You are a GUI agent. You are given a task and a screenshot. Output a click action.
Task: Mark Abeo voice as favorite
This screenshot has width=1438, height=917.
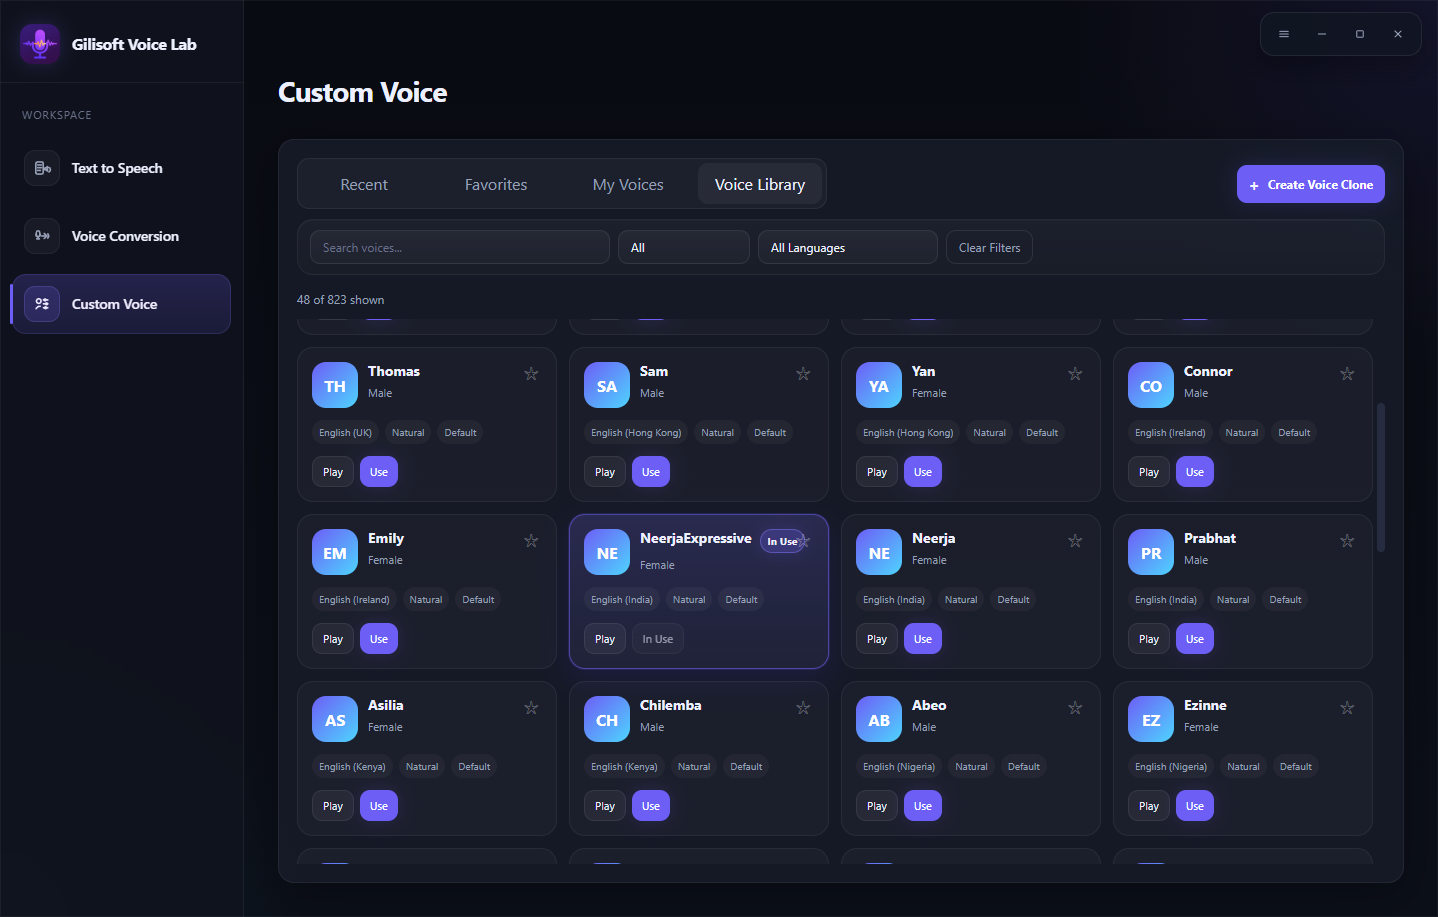(1075, 708)
